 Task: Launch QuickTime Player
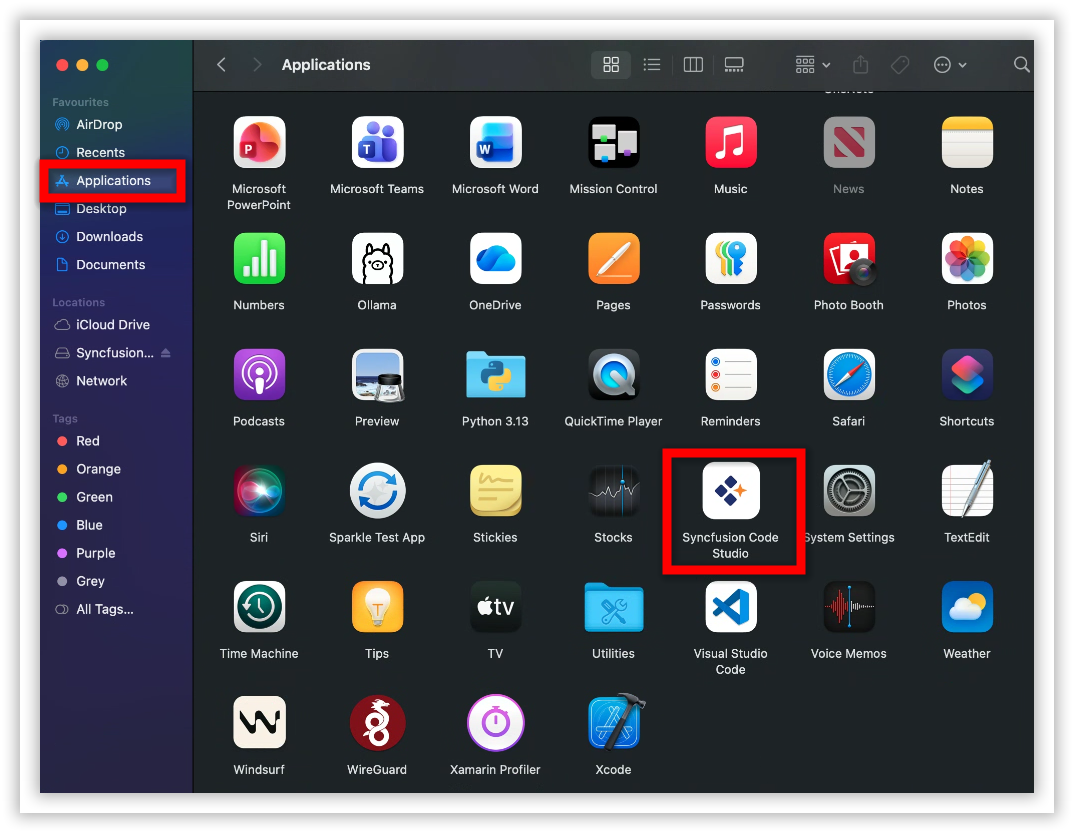613,375
